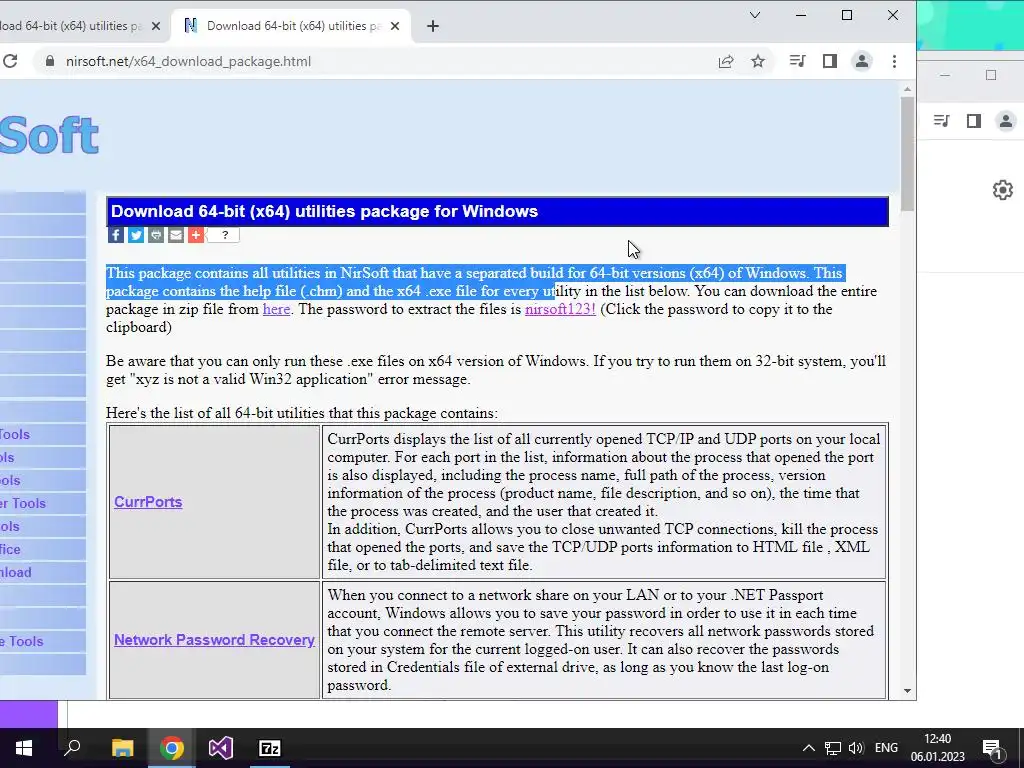The height and width of the screenshot is (768, 1024).
Task: Open volume control tray icon
Action: click(x=856, y=748)
